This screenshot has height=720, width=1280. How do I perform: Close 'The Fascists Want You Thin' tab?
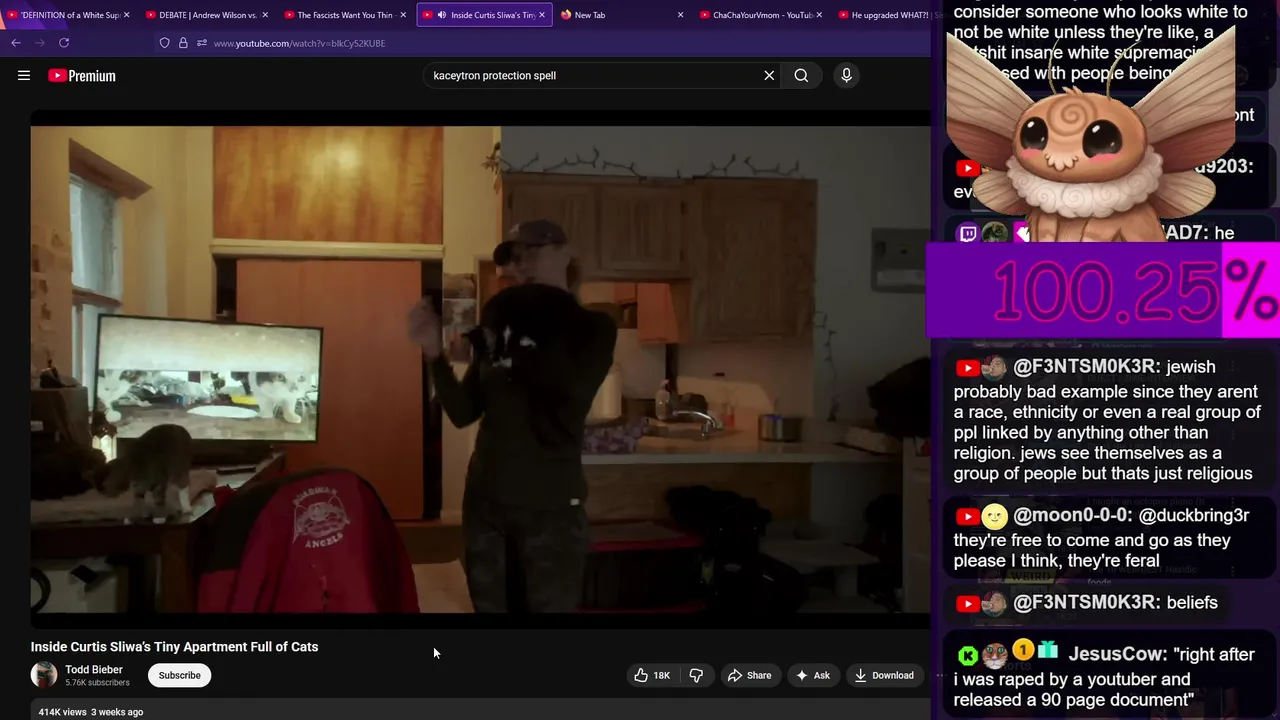pyautogui.click(x=403, y=15)
